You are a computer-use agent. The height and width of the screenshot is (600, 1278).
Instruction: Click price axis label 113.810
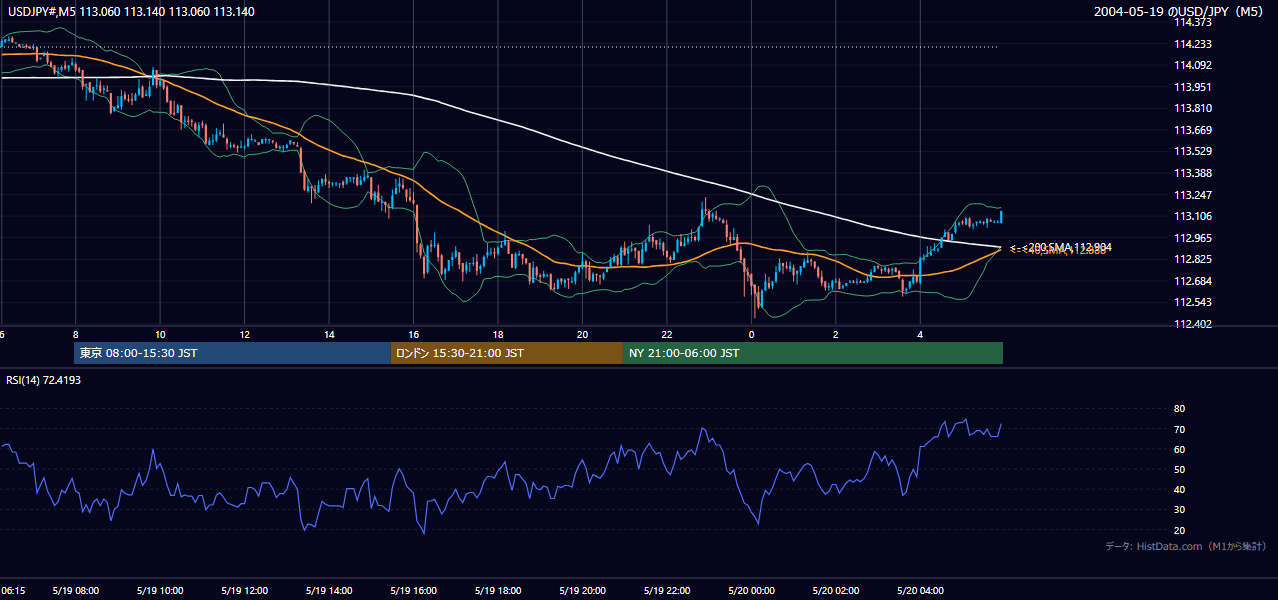tap(1192, 108)
